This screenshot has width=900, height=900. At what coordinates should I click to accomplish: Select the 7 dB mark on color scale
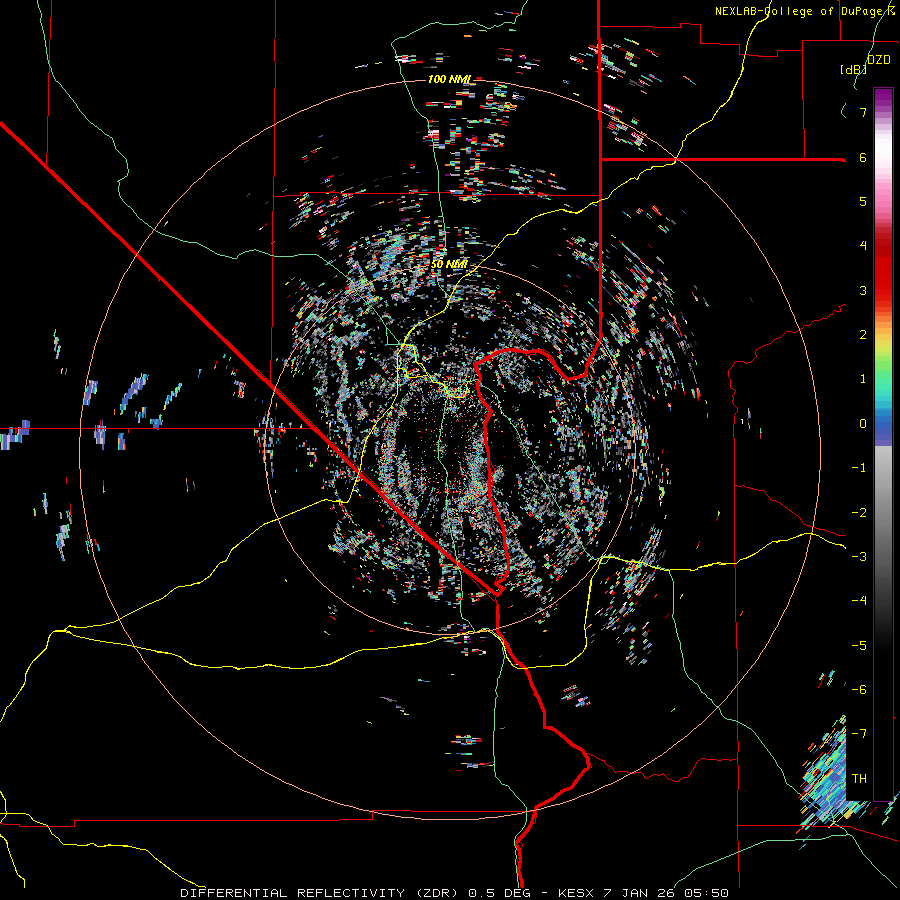[x=863, y=112]
